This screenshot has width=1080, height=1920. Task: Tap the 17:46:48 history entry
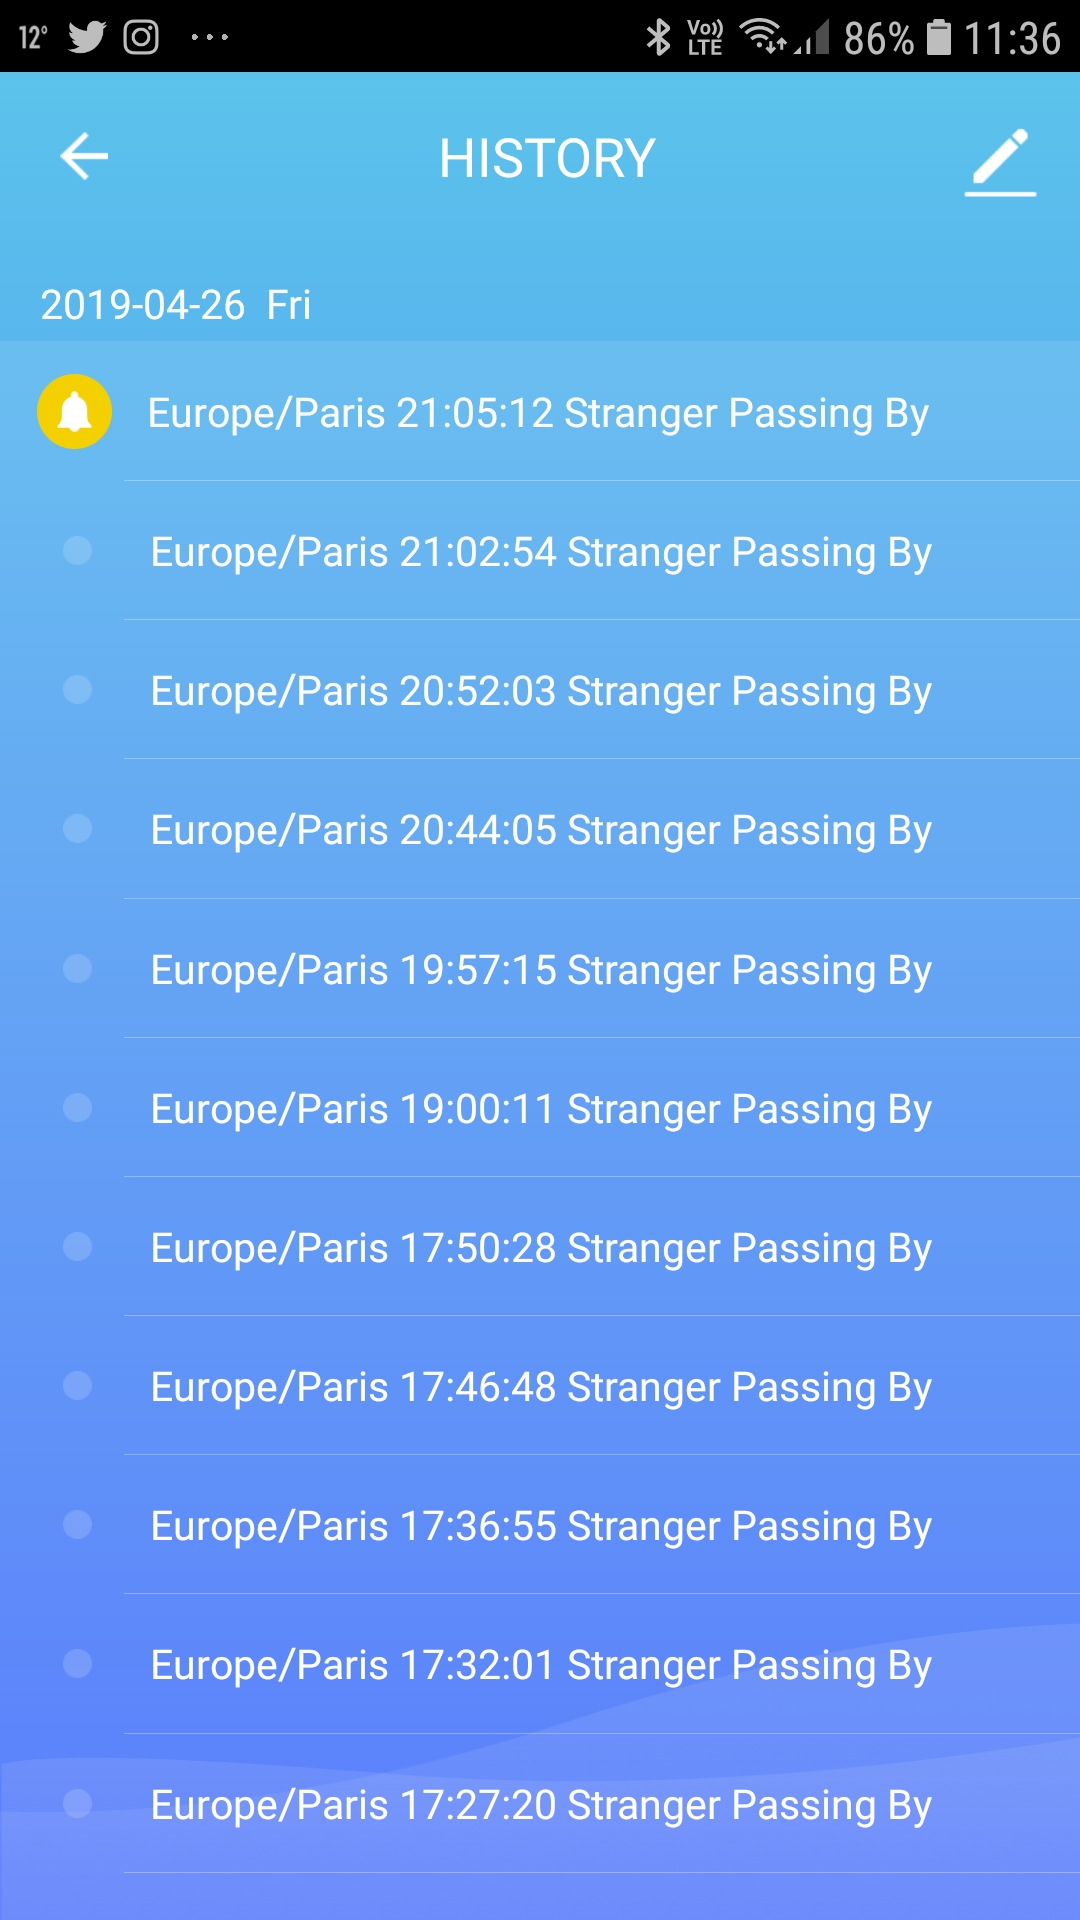click(540, 1387)
